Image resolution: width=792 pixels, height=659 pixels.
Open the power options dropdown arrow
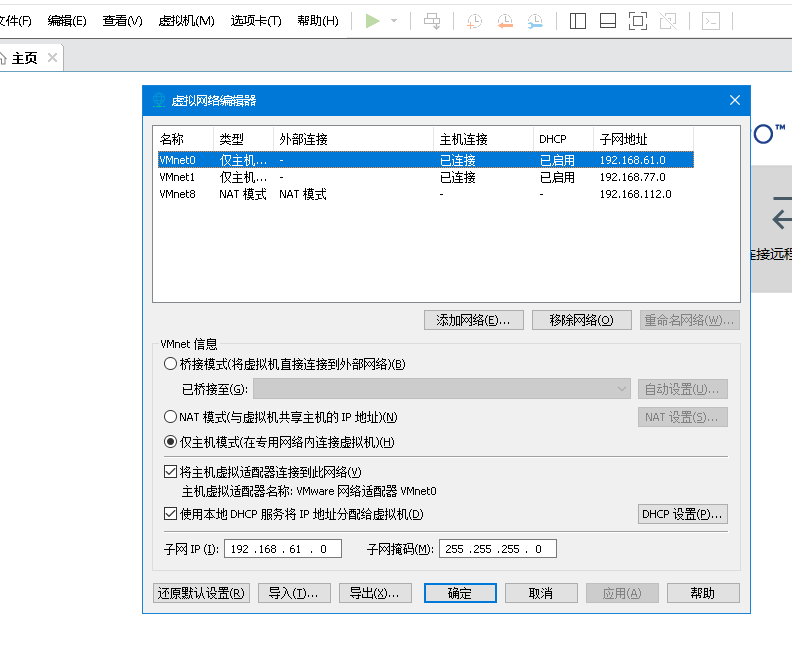pos(394,21)
